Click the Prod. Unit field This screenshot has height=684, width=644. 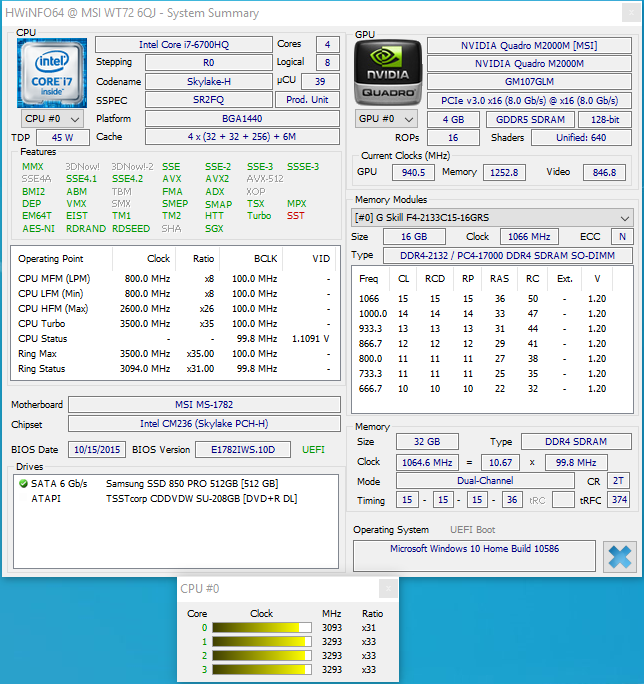coord(307,100)
